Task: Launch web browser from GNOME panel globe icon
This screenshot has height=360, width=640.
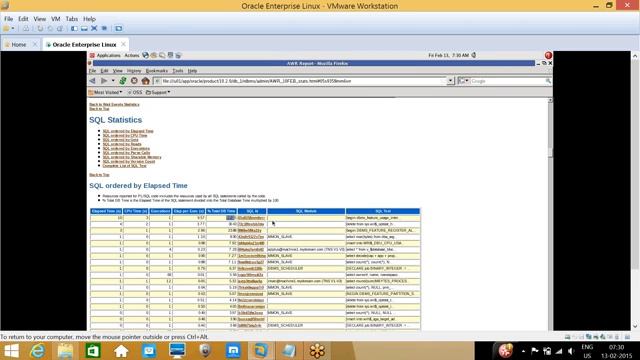Action: (x=145, y=55)
